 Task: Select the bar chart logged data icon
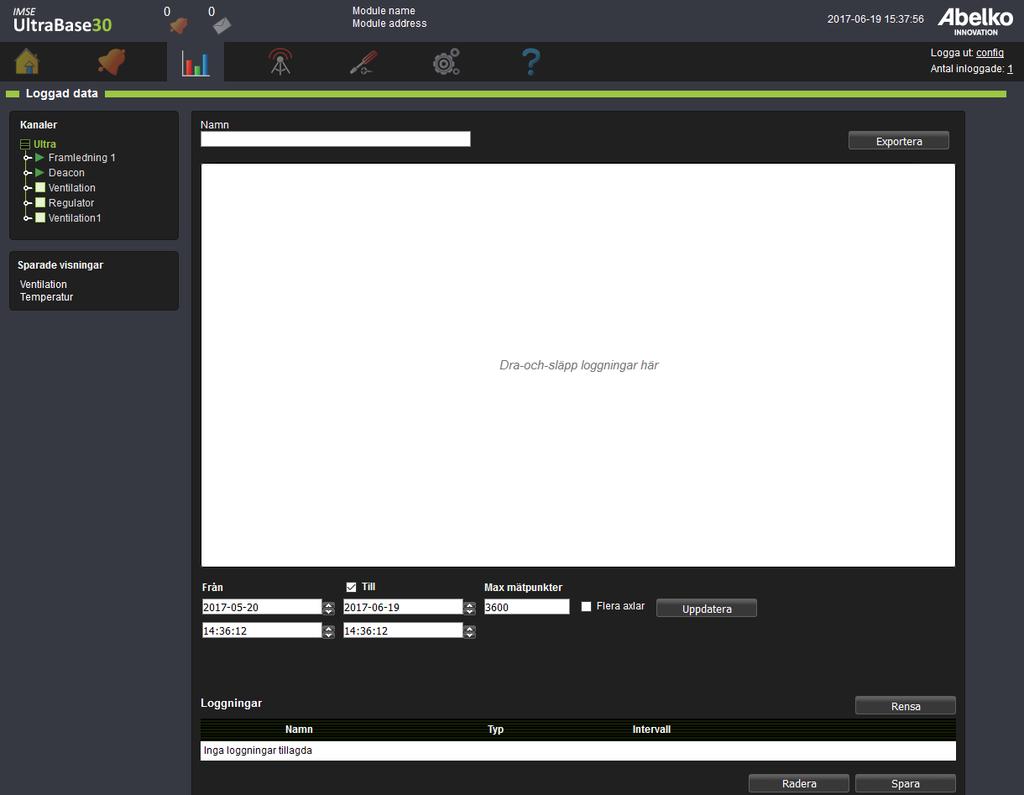coord(195,63)
